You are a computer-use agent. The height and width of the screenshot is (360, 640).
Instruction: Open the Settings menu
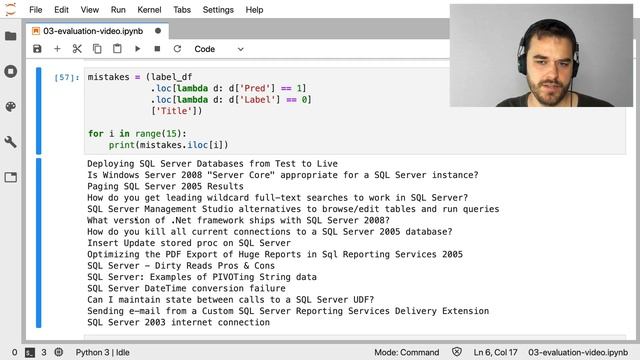[218, 10]
